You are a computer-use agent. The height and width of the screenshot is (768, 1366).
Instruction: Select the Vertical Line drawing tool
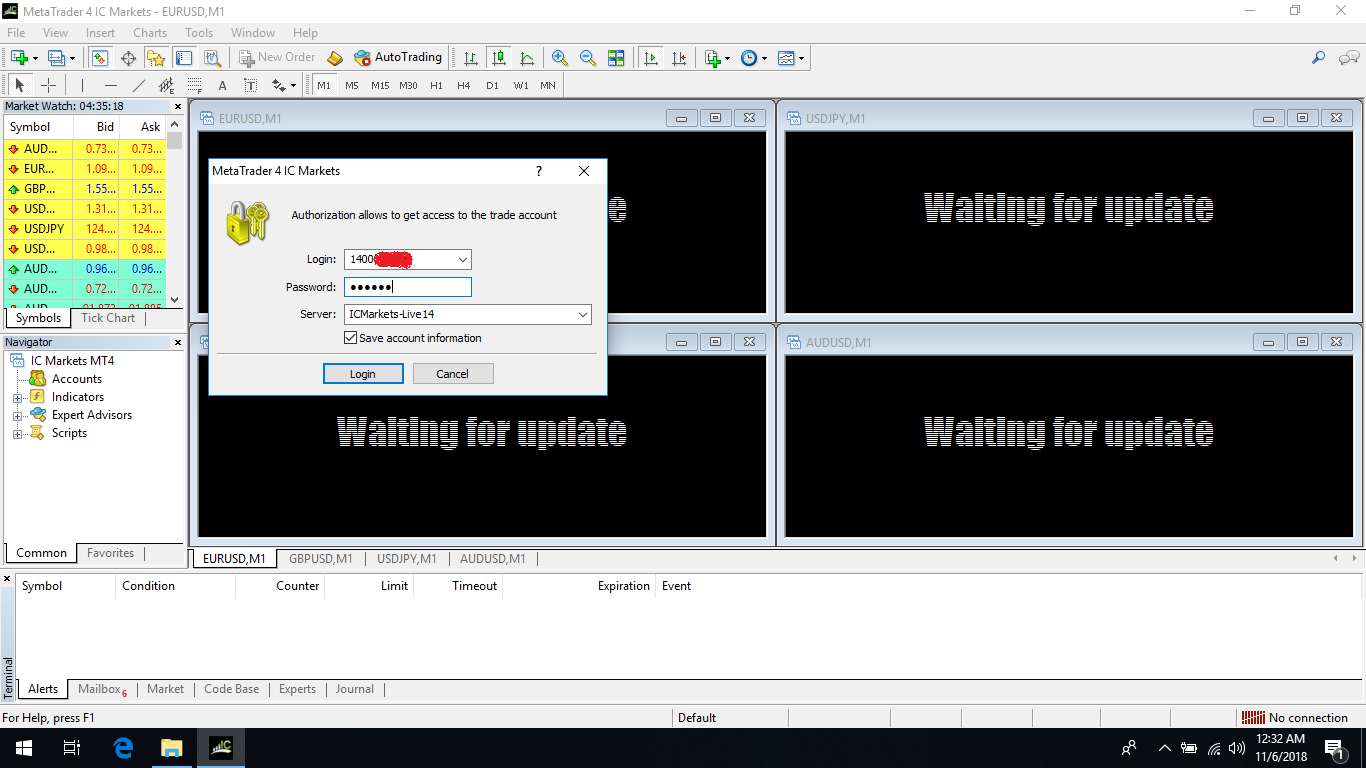[82, 85]
